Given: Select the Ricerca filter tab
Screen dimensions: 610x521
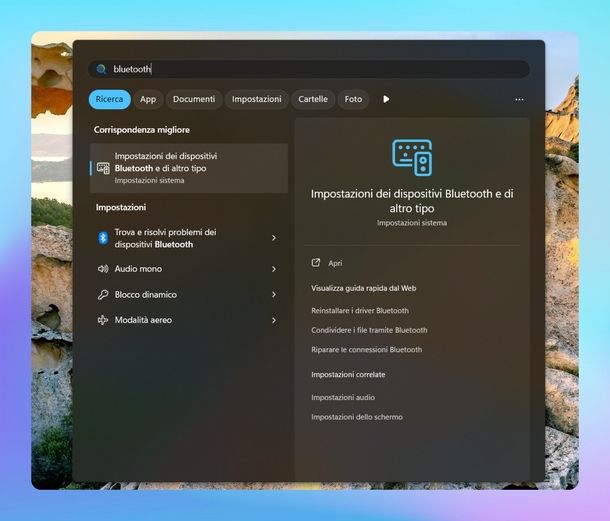Looking at the screenshot, I should tap(109, 99).
